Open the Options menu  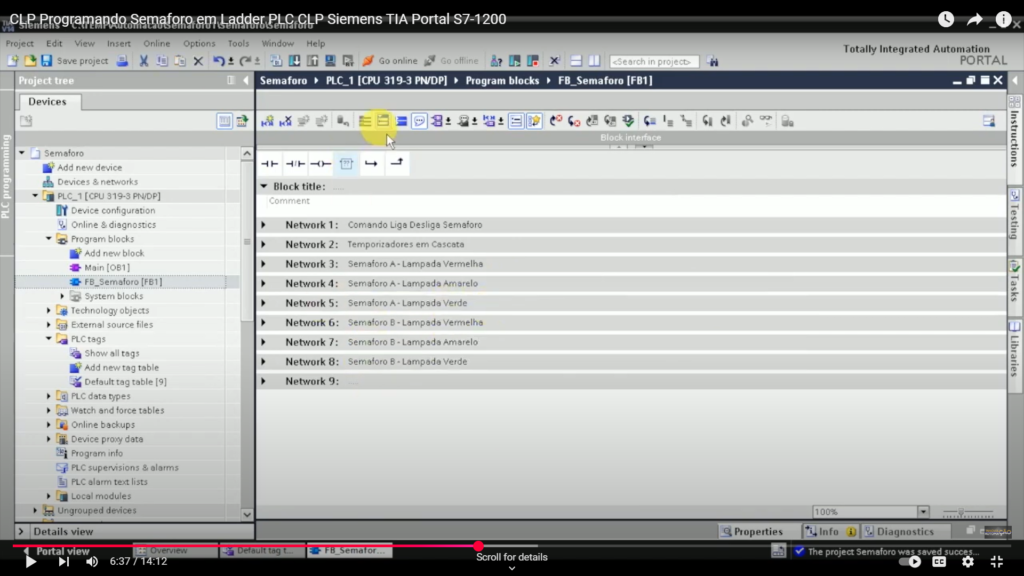[x=199, y=43]
